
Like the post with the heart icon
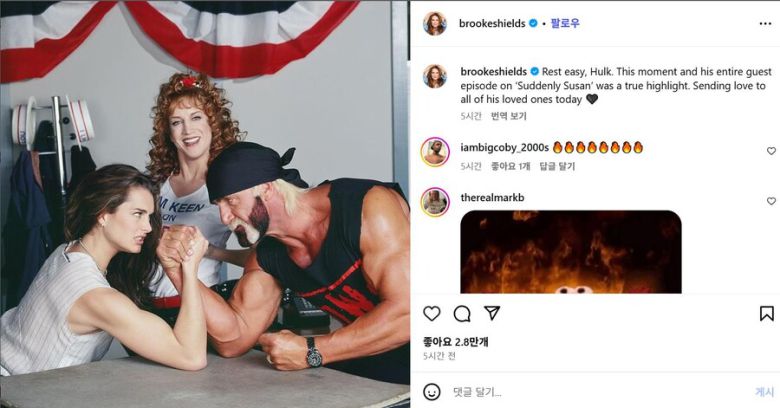click(x=432, y=313)
